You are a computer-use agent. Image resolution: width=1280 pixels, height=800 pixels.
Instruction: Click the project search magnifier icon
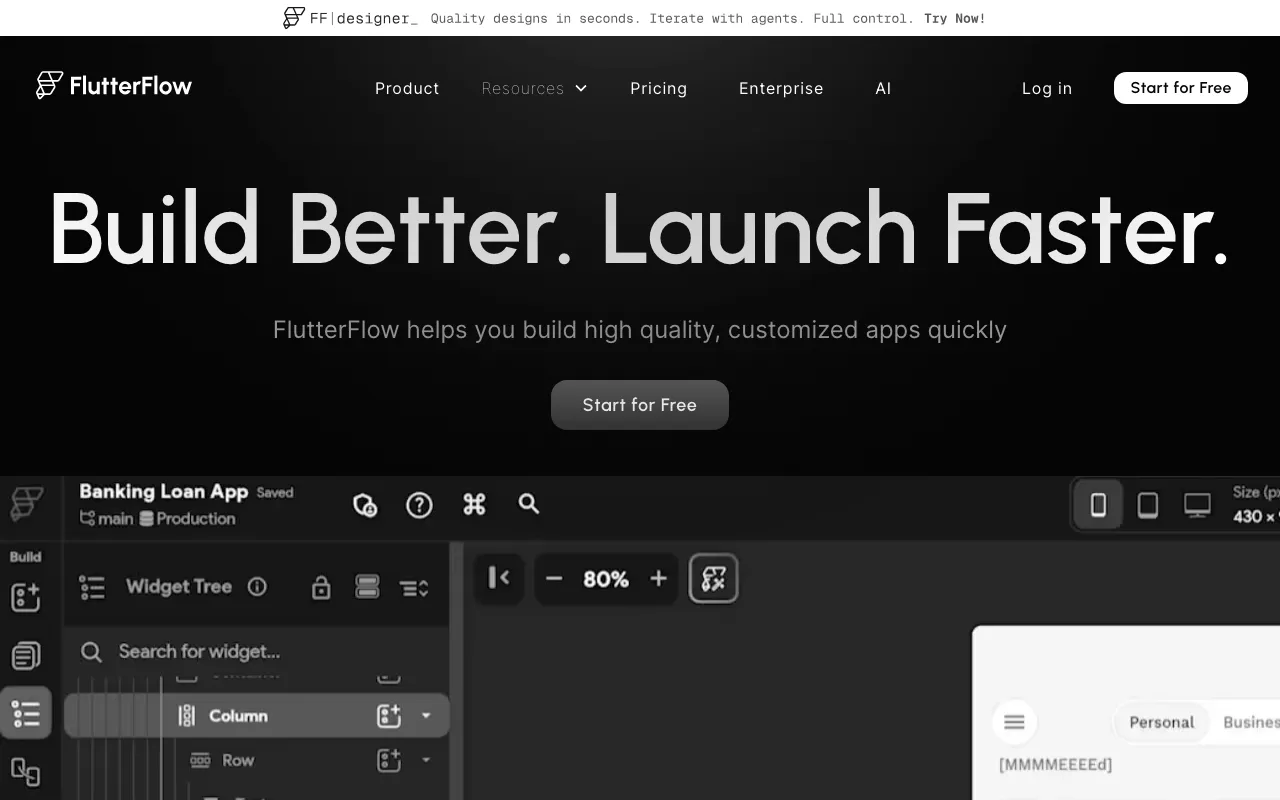529,504
